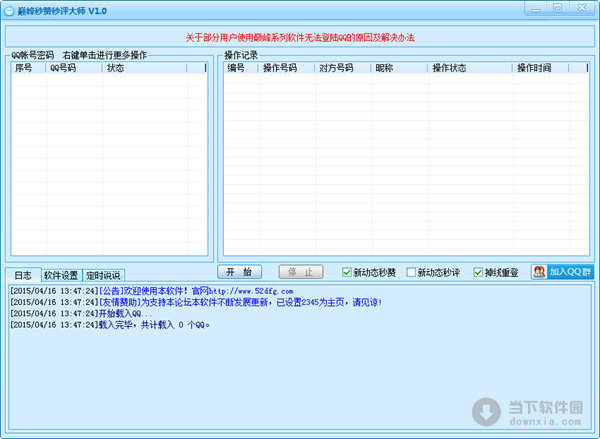This screenshot has height=439, width=600.
Task: Click the app icon in the title bar
Action: [8, 11]
